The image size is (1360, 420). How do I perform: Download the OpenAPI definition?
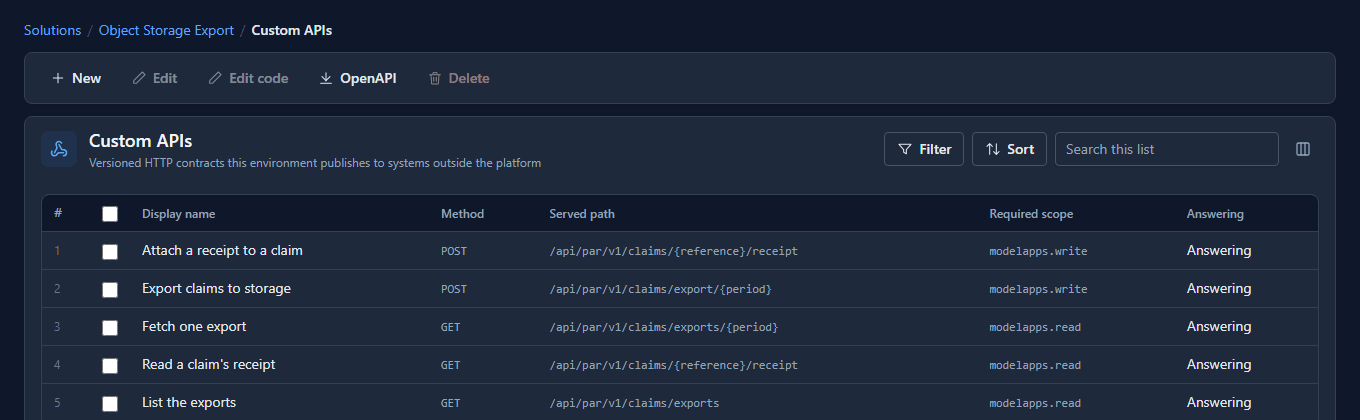(358, 78)
